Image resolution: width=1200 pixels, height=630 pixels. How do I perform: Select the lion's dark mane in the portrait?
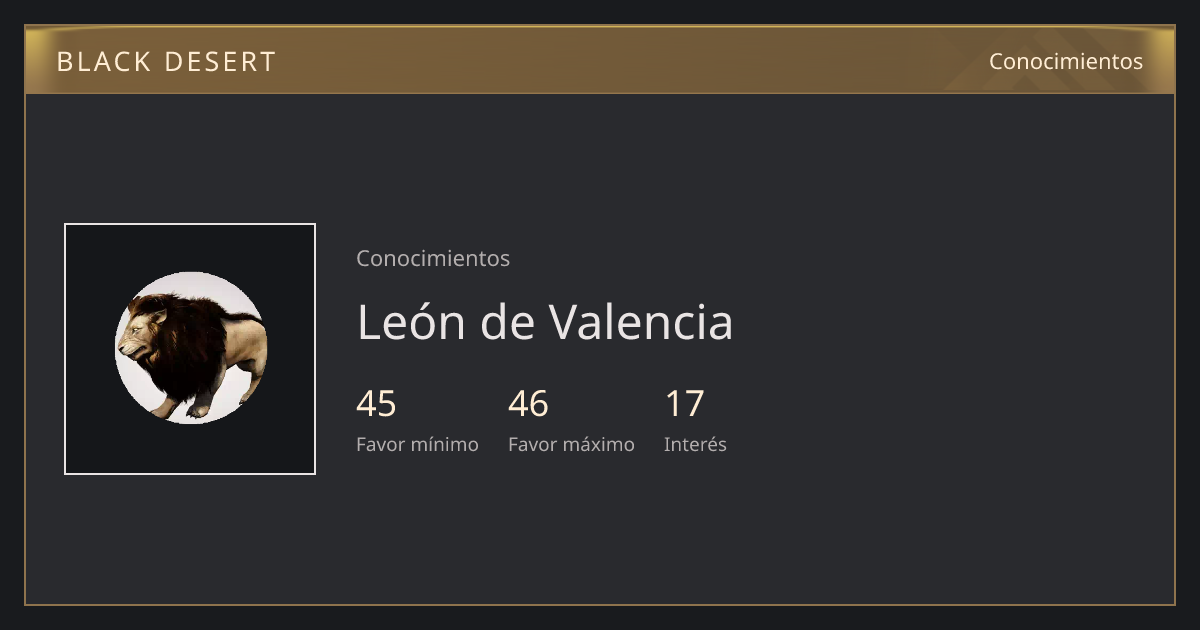coord(185,345)
